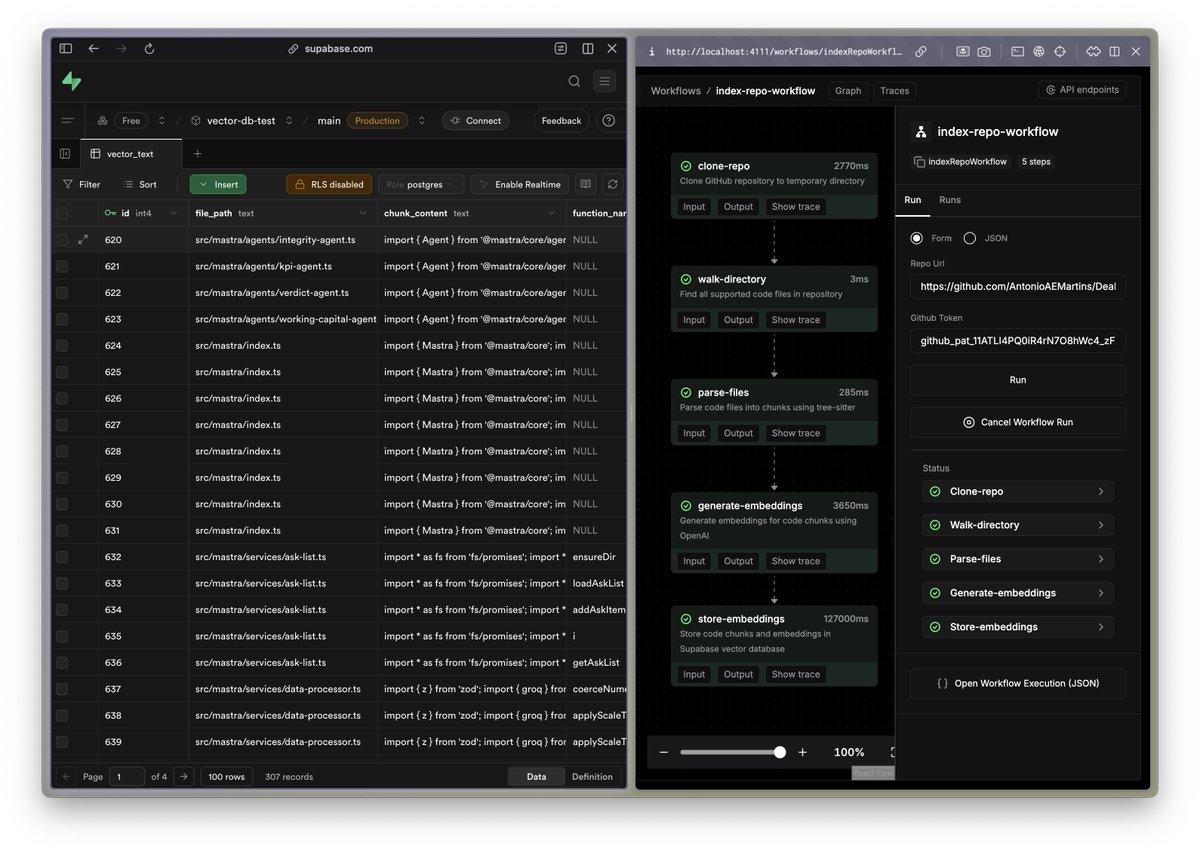Check the checkbox for row 636
This screenshot has height=853, width=1200.
[x=62, y=663]
